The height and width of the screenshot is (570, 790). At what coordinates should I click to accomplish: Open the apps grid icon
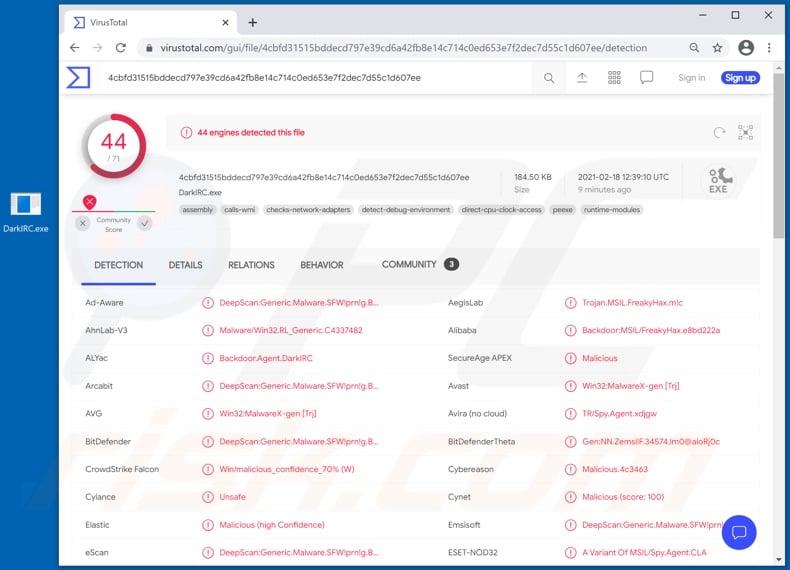(x=614, y=78)
